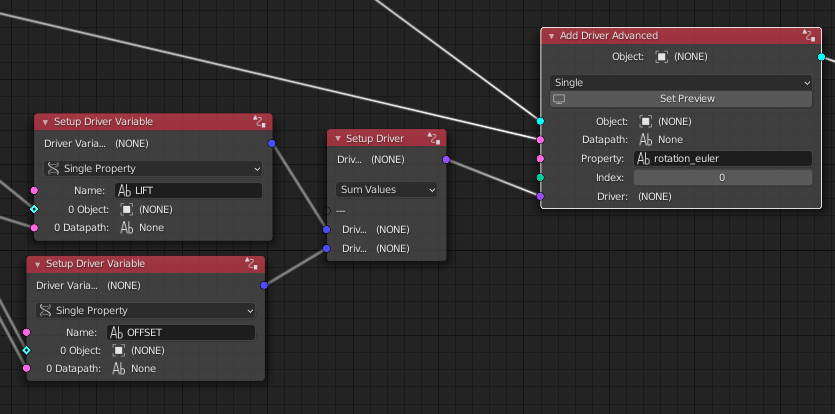Viewport: 835px width, 414px height.
Task: Click DNA icon in LIFT node Single Property dropdown
Action: (53, 169)
